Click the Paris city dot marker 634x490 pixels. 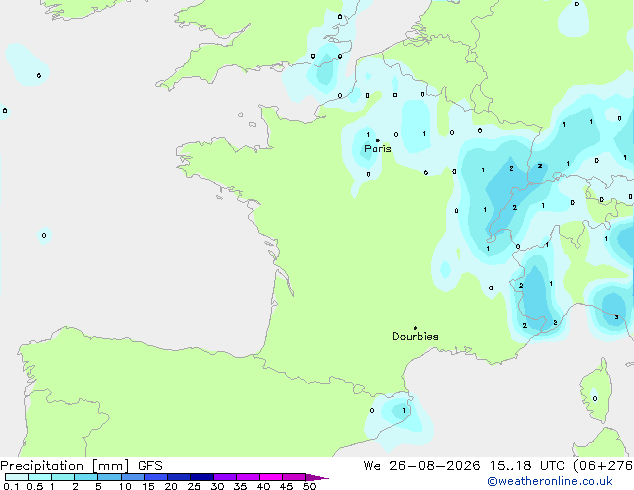click(378, 140)
